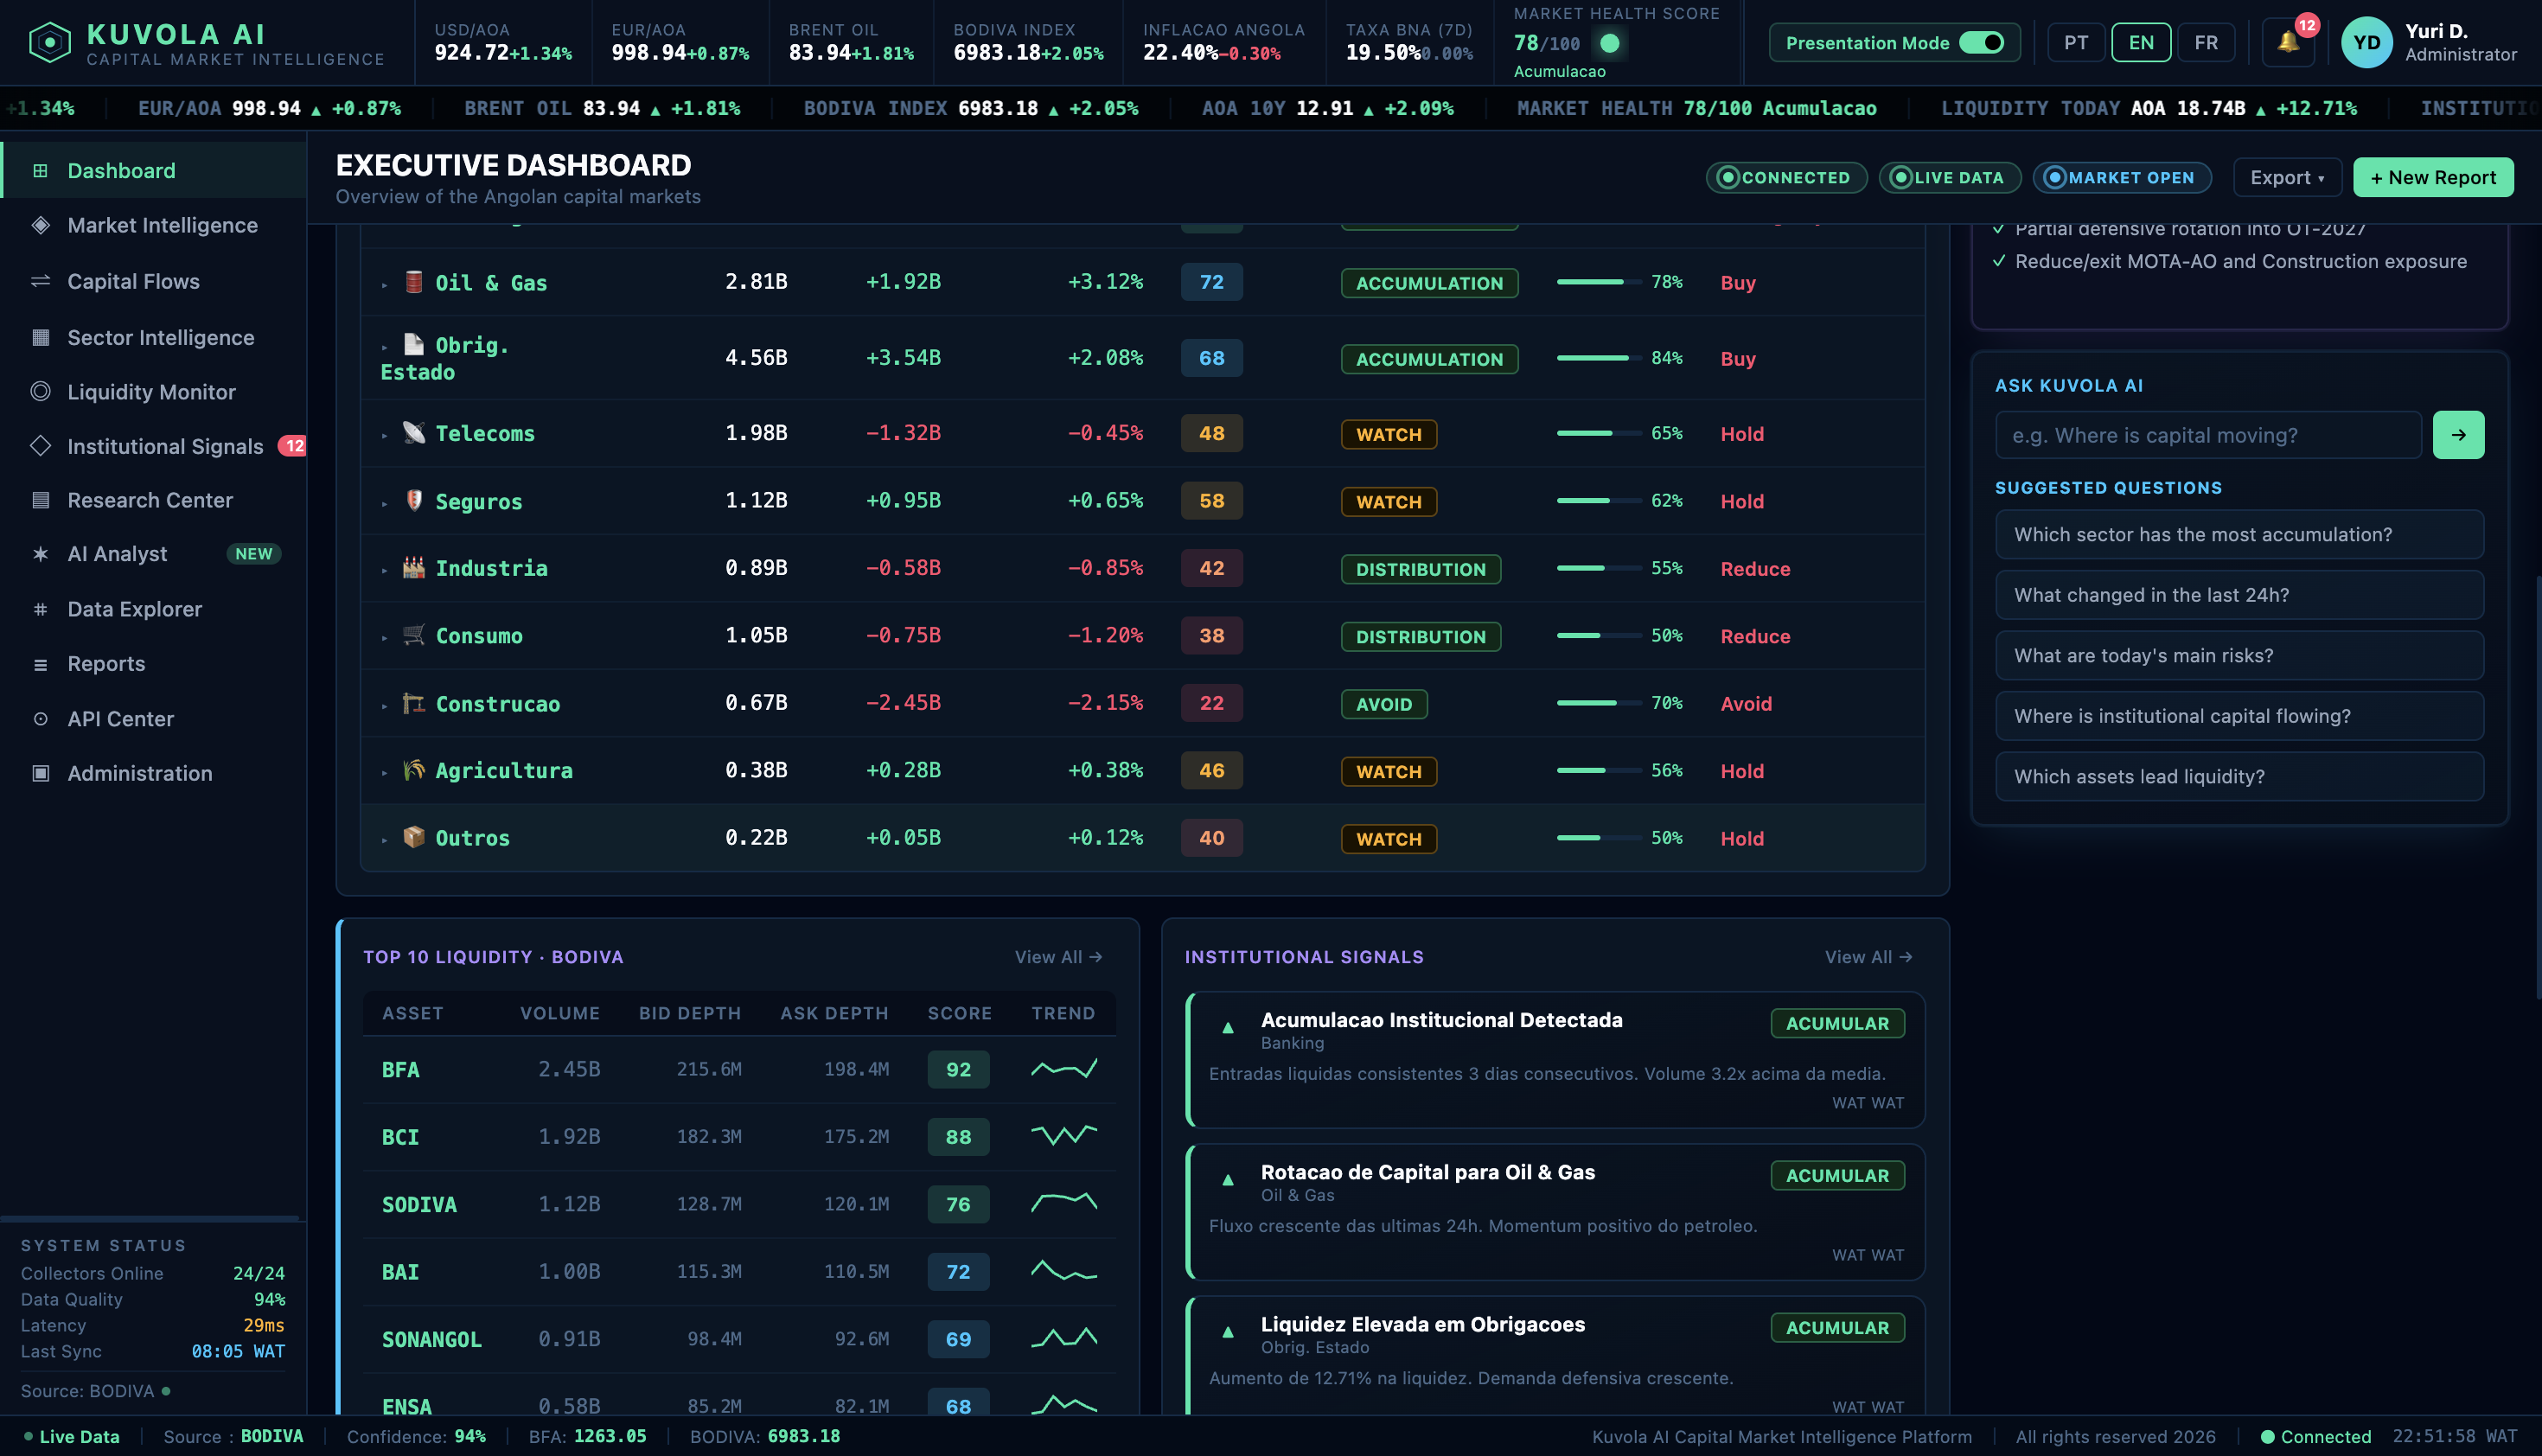Click the Research Center icon
The width and height of the screenshot is (2542, 1456).
point(40,500)
